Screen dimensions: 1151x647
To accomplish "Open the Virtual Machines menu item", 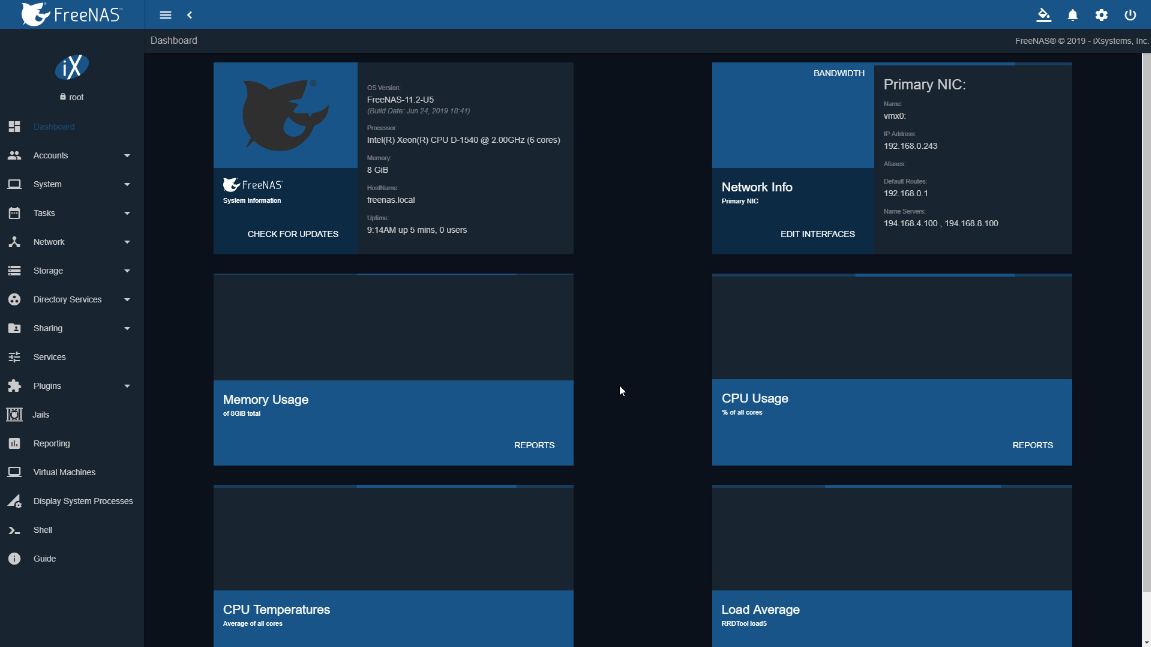I will 72,472.
